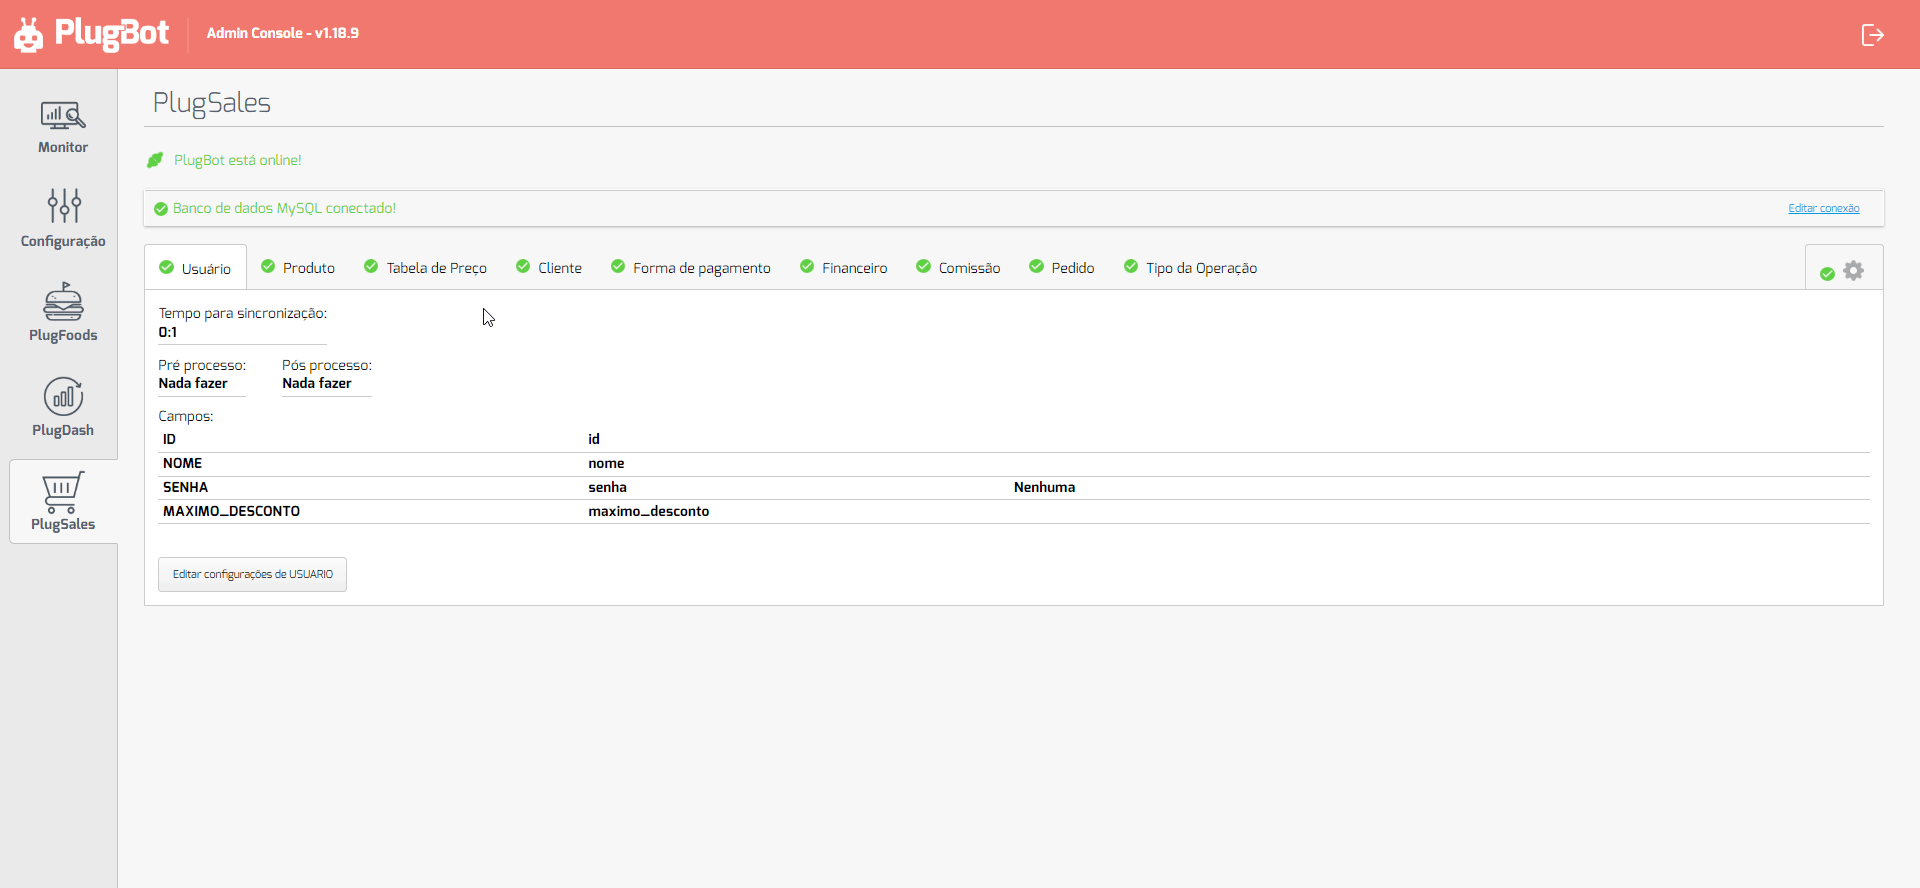Click the sync time value 0:1

[x=168, y=332]
